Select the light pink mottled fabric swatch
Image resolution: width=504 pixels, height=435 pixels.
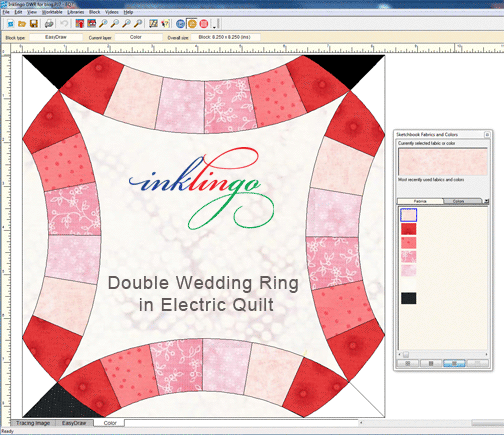(409, 270)
